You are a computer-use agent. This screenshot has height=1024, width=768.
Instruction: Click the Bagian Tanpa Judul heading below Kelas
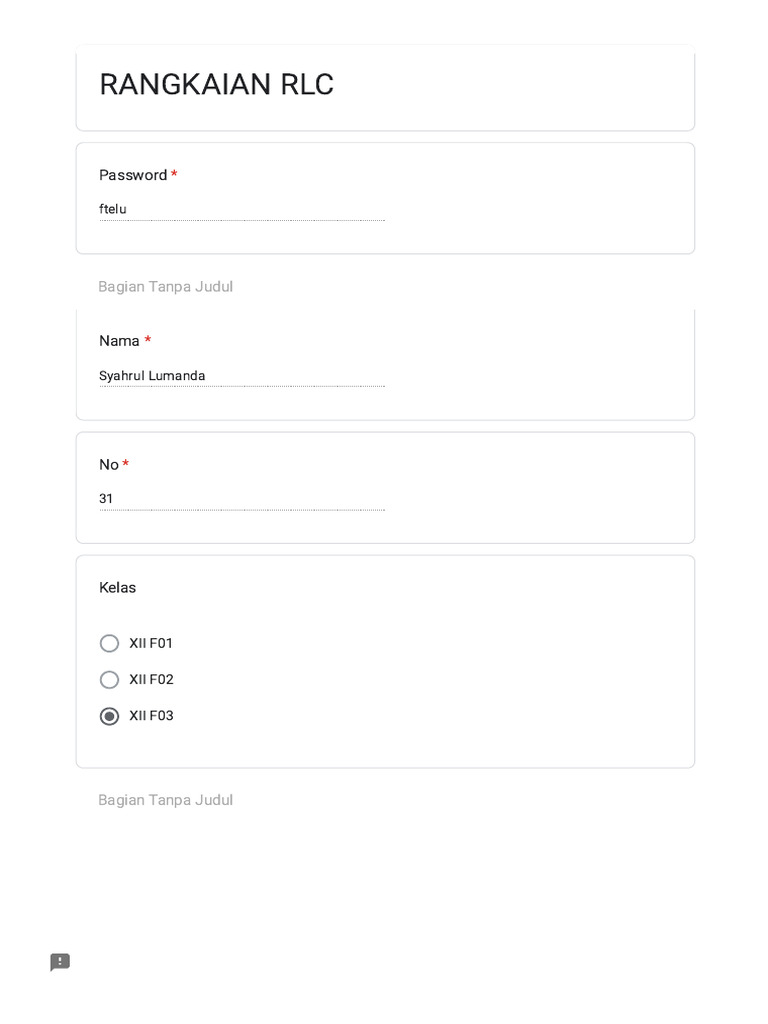click(x=165, y=800)
